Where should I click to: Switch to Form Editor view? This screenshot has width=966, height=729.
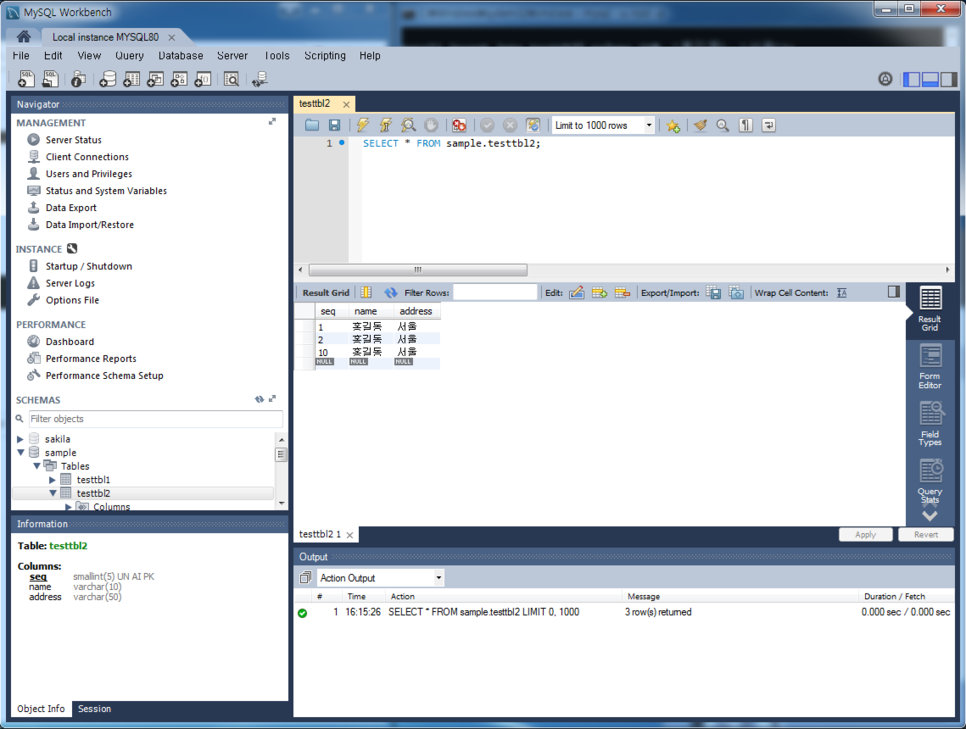(x=930, y=367)
